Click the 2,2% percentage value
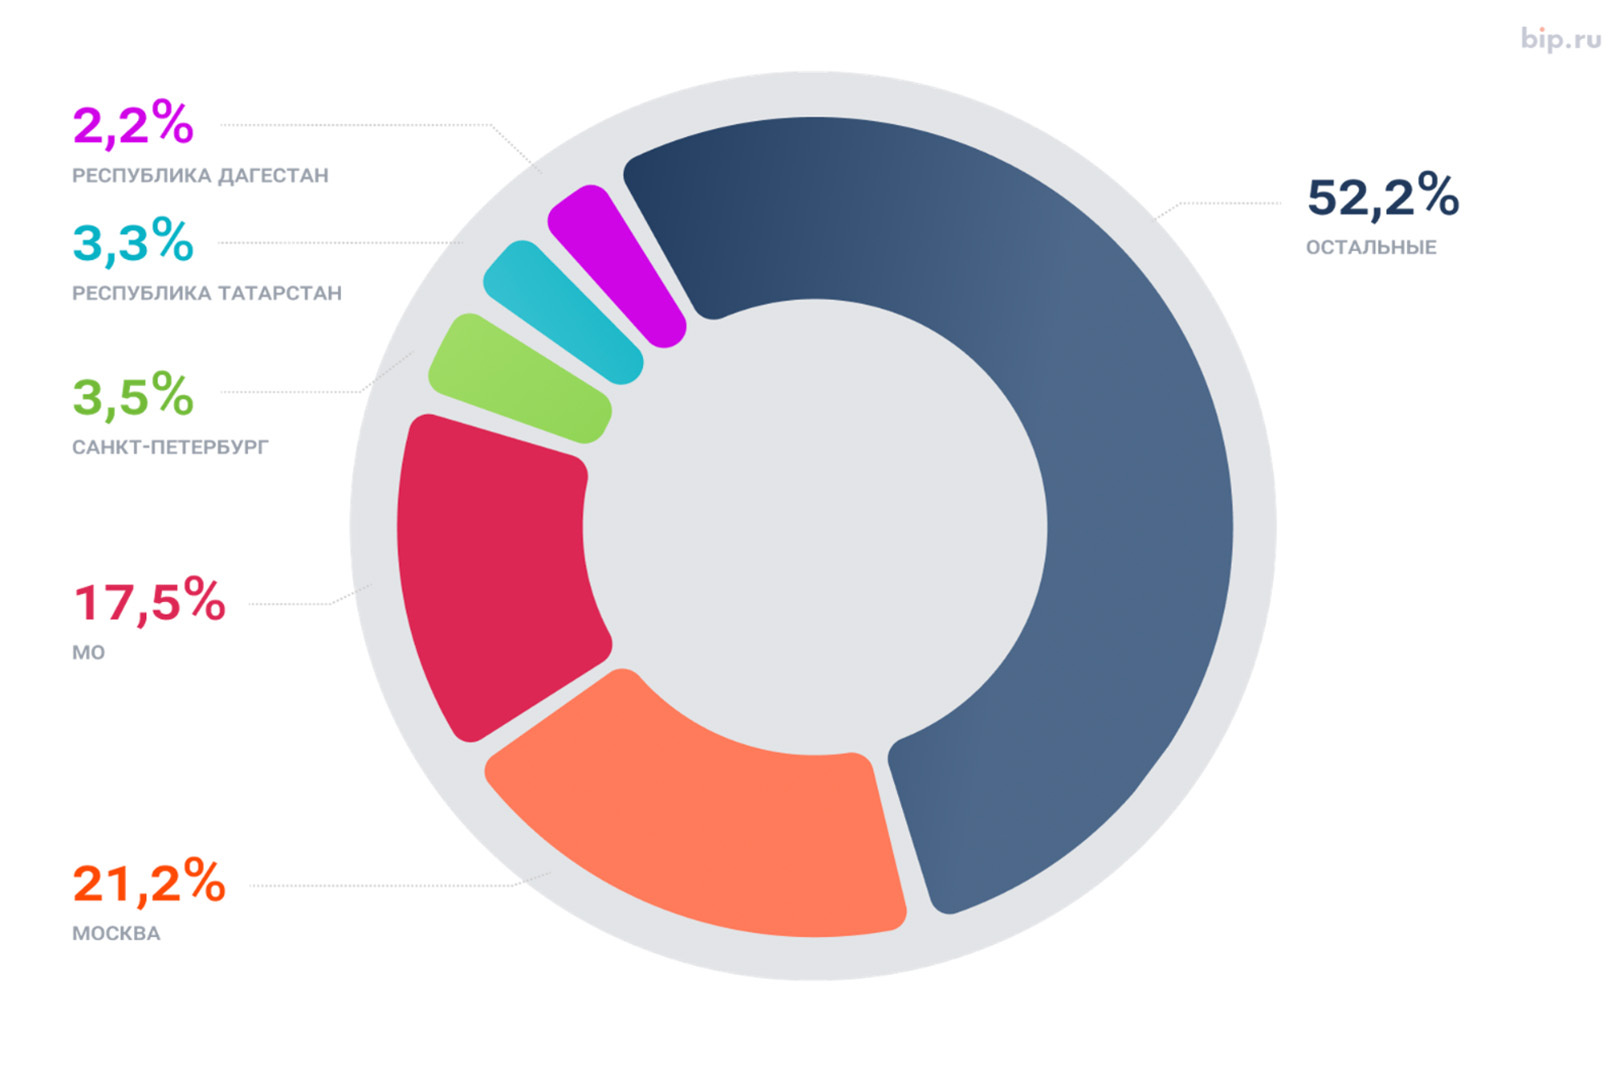The image size is (1620, 1067). click(x=133, y=125)
